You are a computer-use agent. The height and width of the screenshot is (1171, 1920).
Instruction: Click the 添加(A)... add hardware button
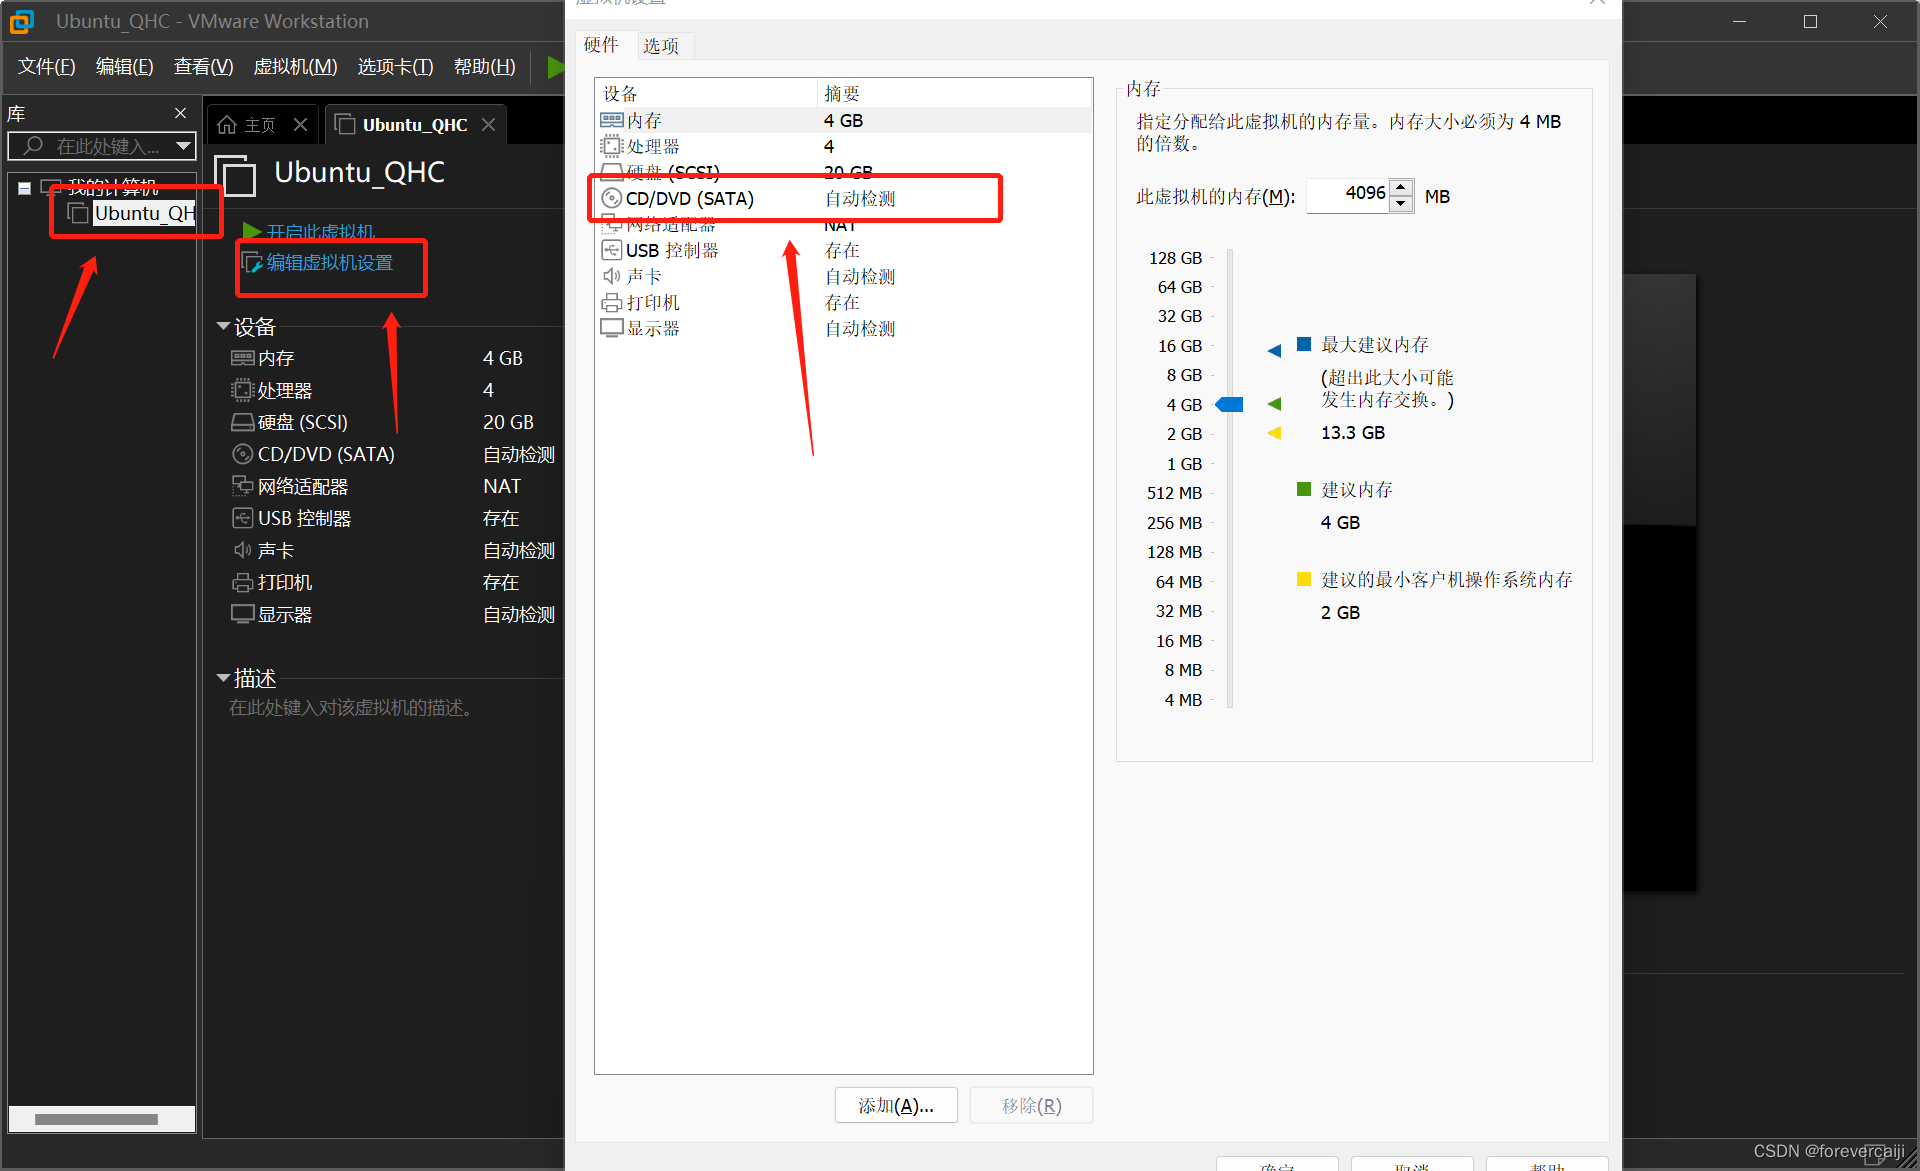[895, 1105]
